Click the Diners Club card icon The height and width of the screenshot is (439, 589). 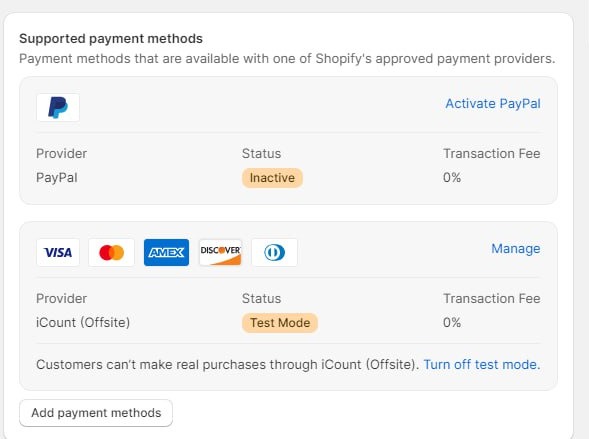[x=275, y=252]
